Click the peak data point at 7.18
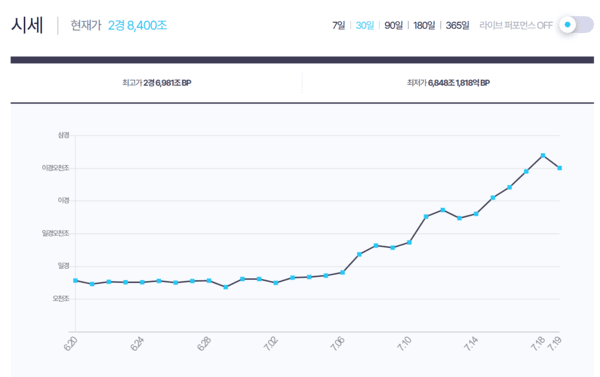 [543, 155]
